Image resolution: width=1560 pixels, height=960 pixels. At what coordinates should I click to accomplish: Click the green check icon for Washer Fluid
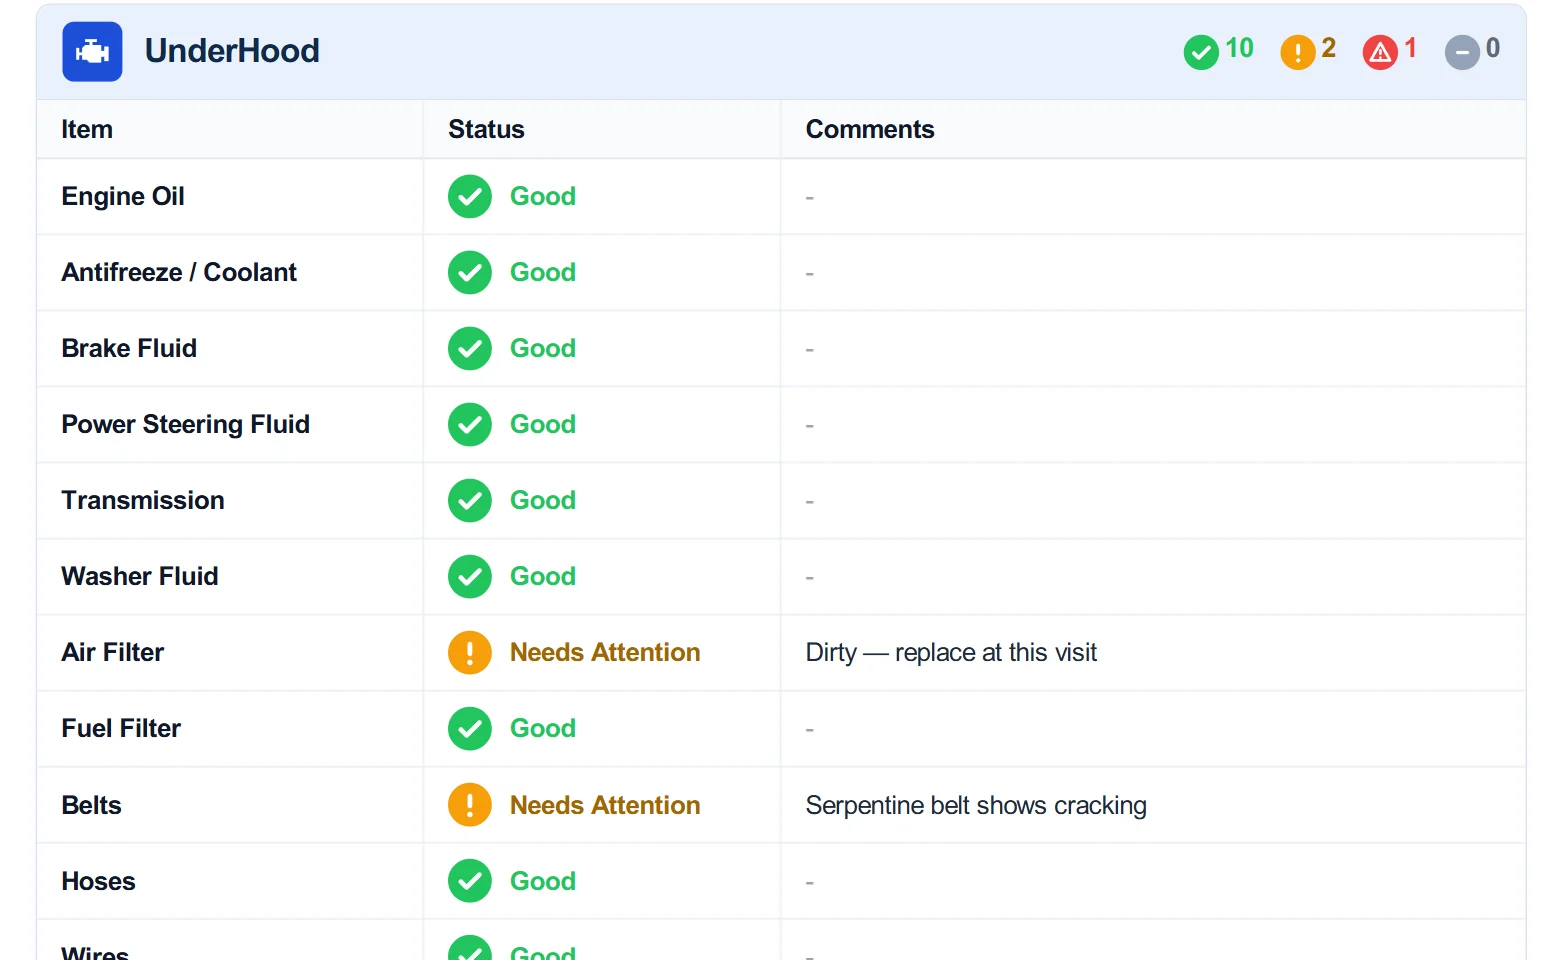coord(470,577)
